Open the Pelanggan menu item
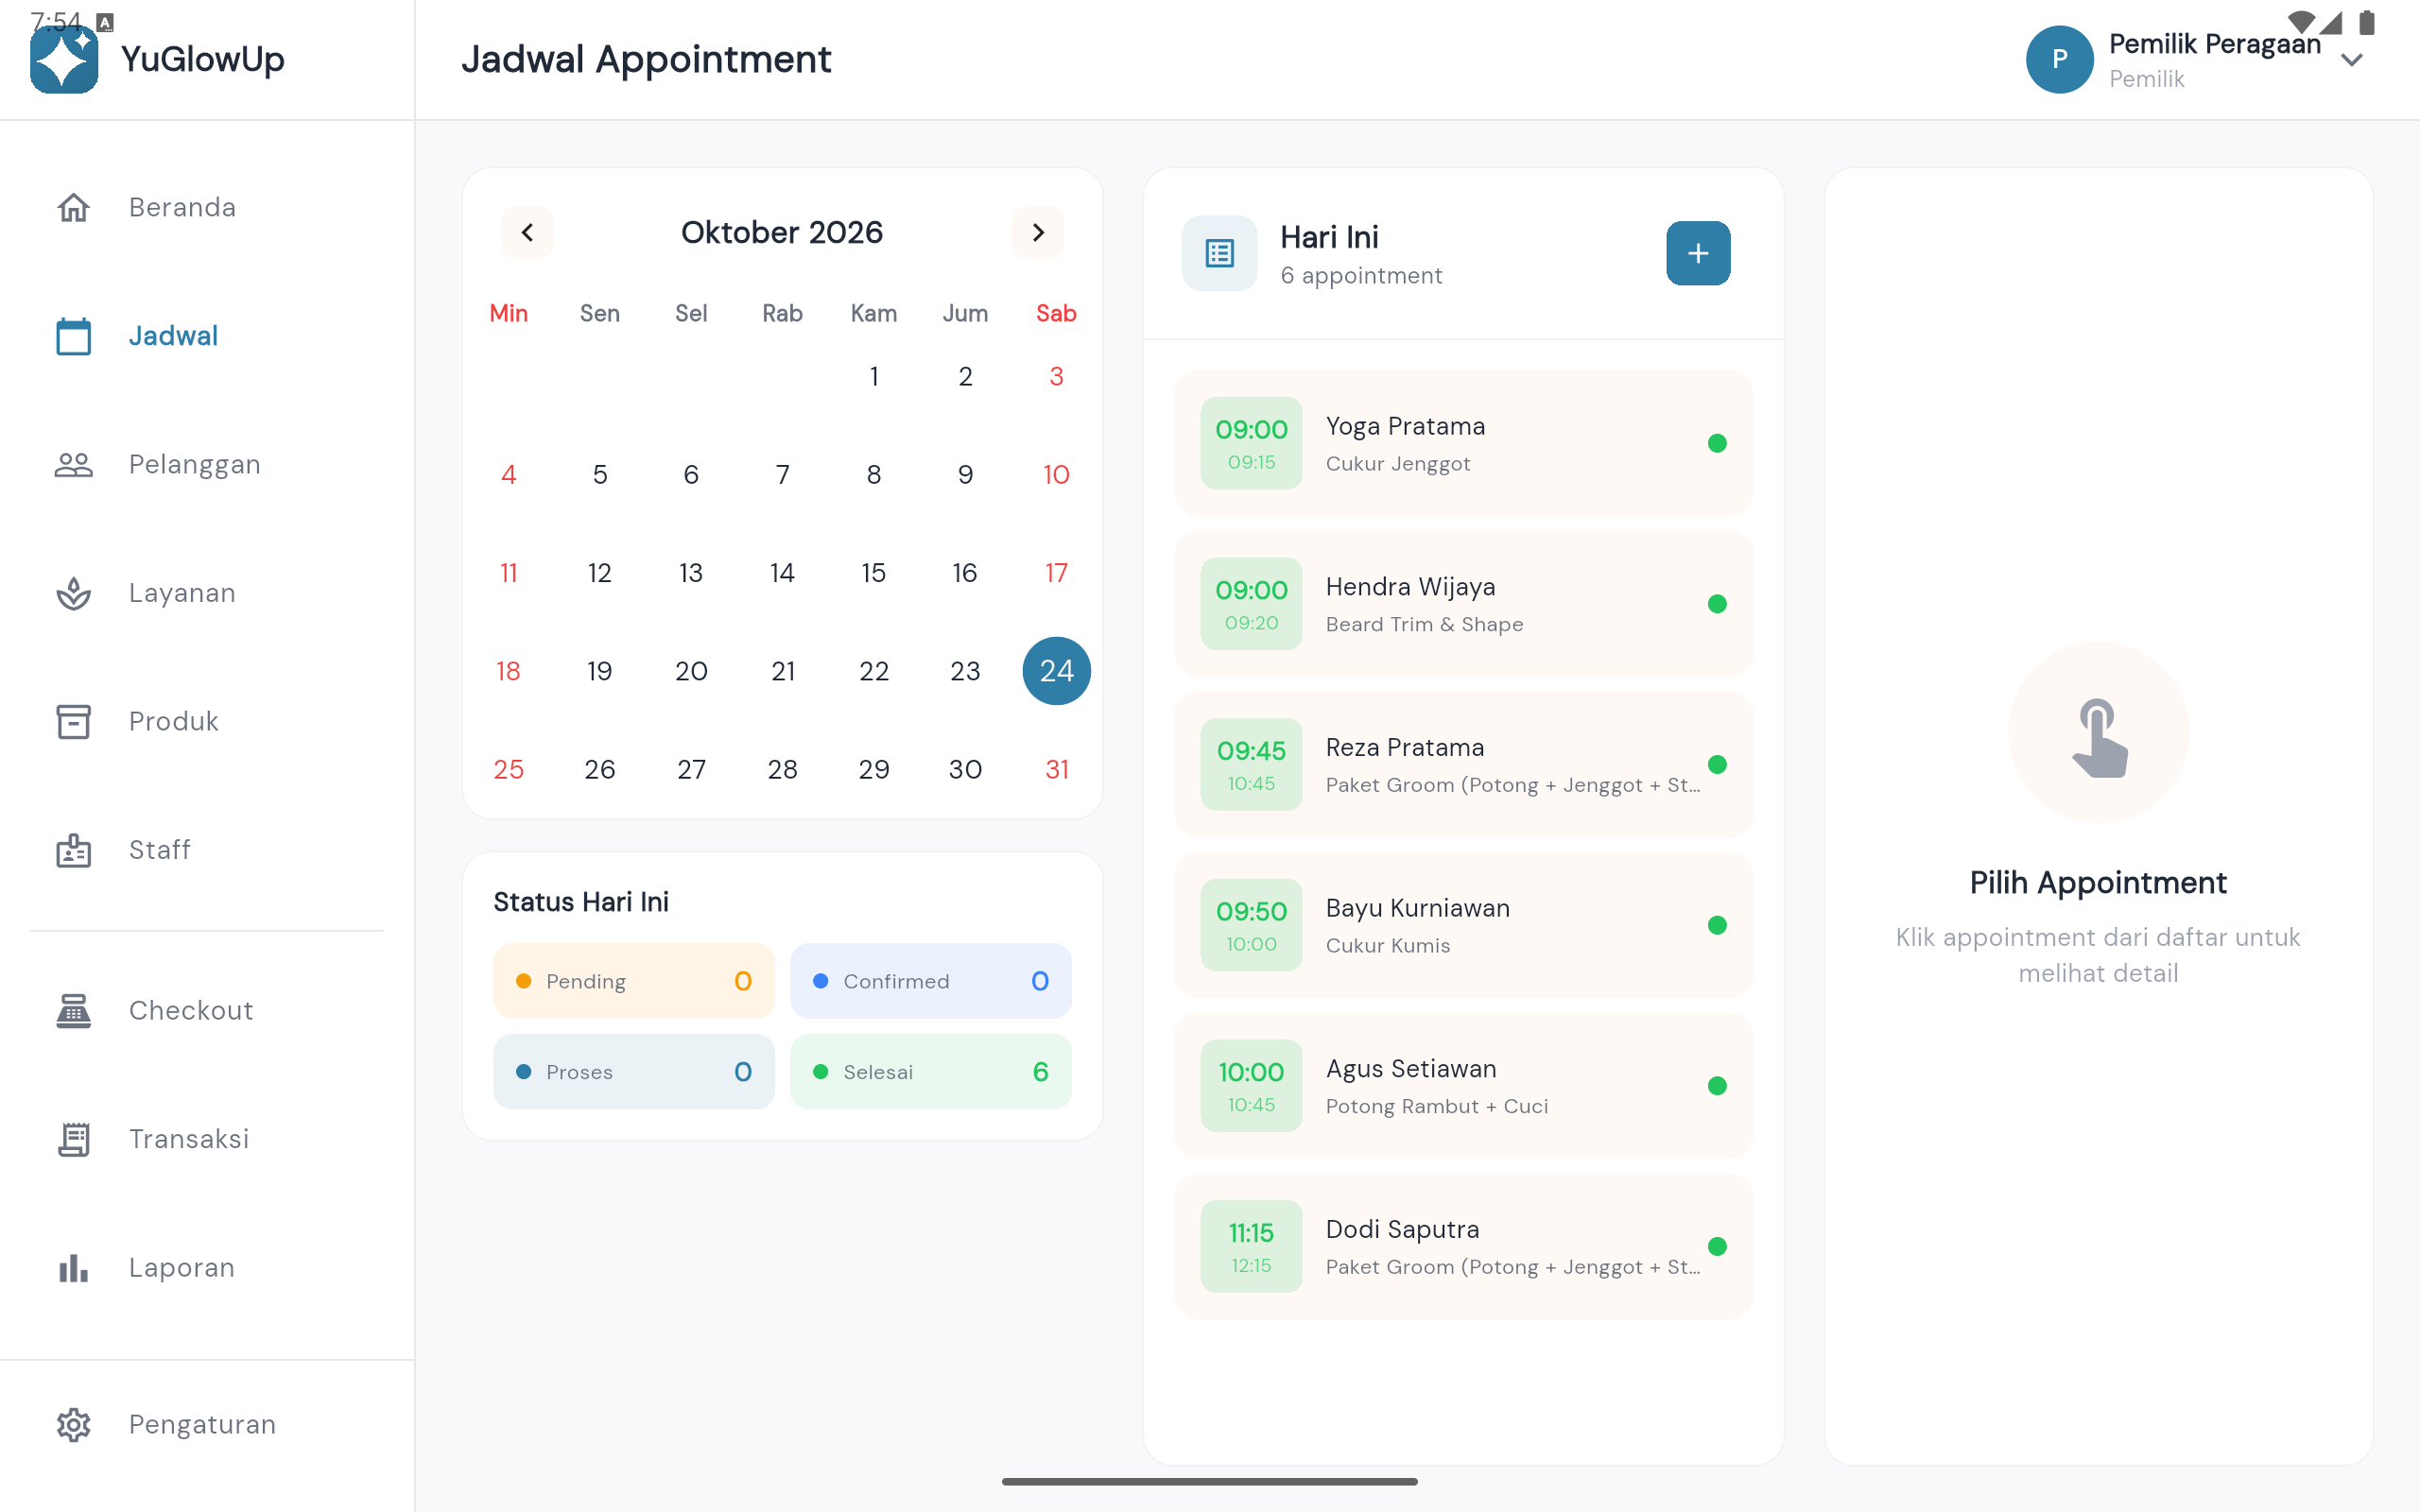2420x1512 pixels. tap(207, 465)
